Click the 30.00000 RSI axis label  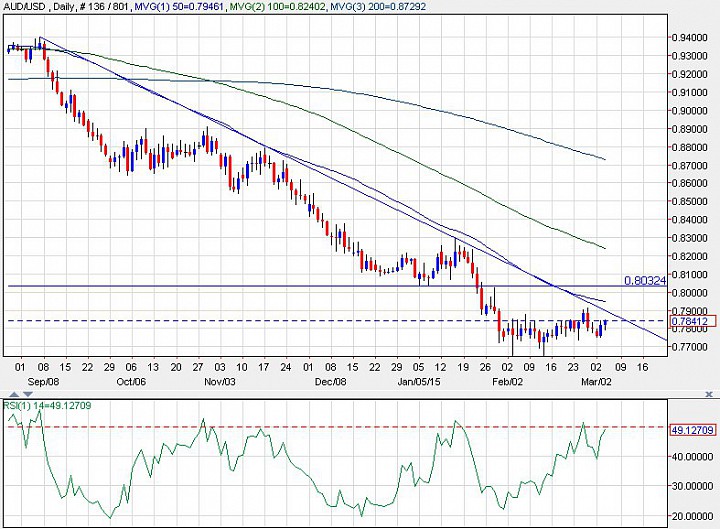point(692,486)
